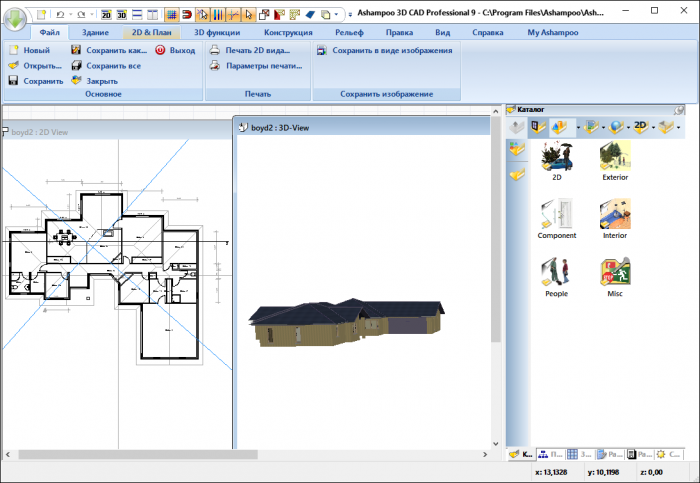Open the globe materials catalog dropdown
Screen dimensions: 700x483
point(626,127)
